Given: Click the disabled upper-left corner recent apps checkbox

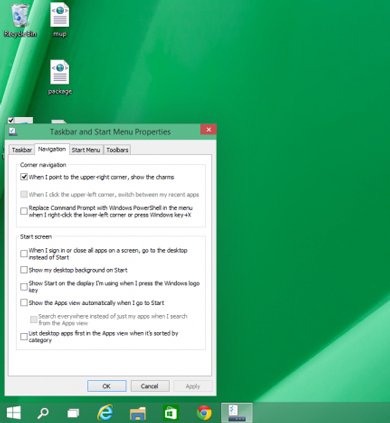Looking at the screenshot, I should [x=24, y=194].
